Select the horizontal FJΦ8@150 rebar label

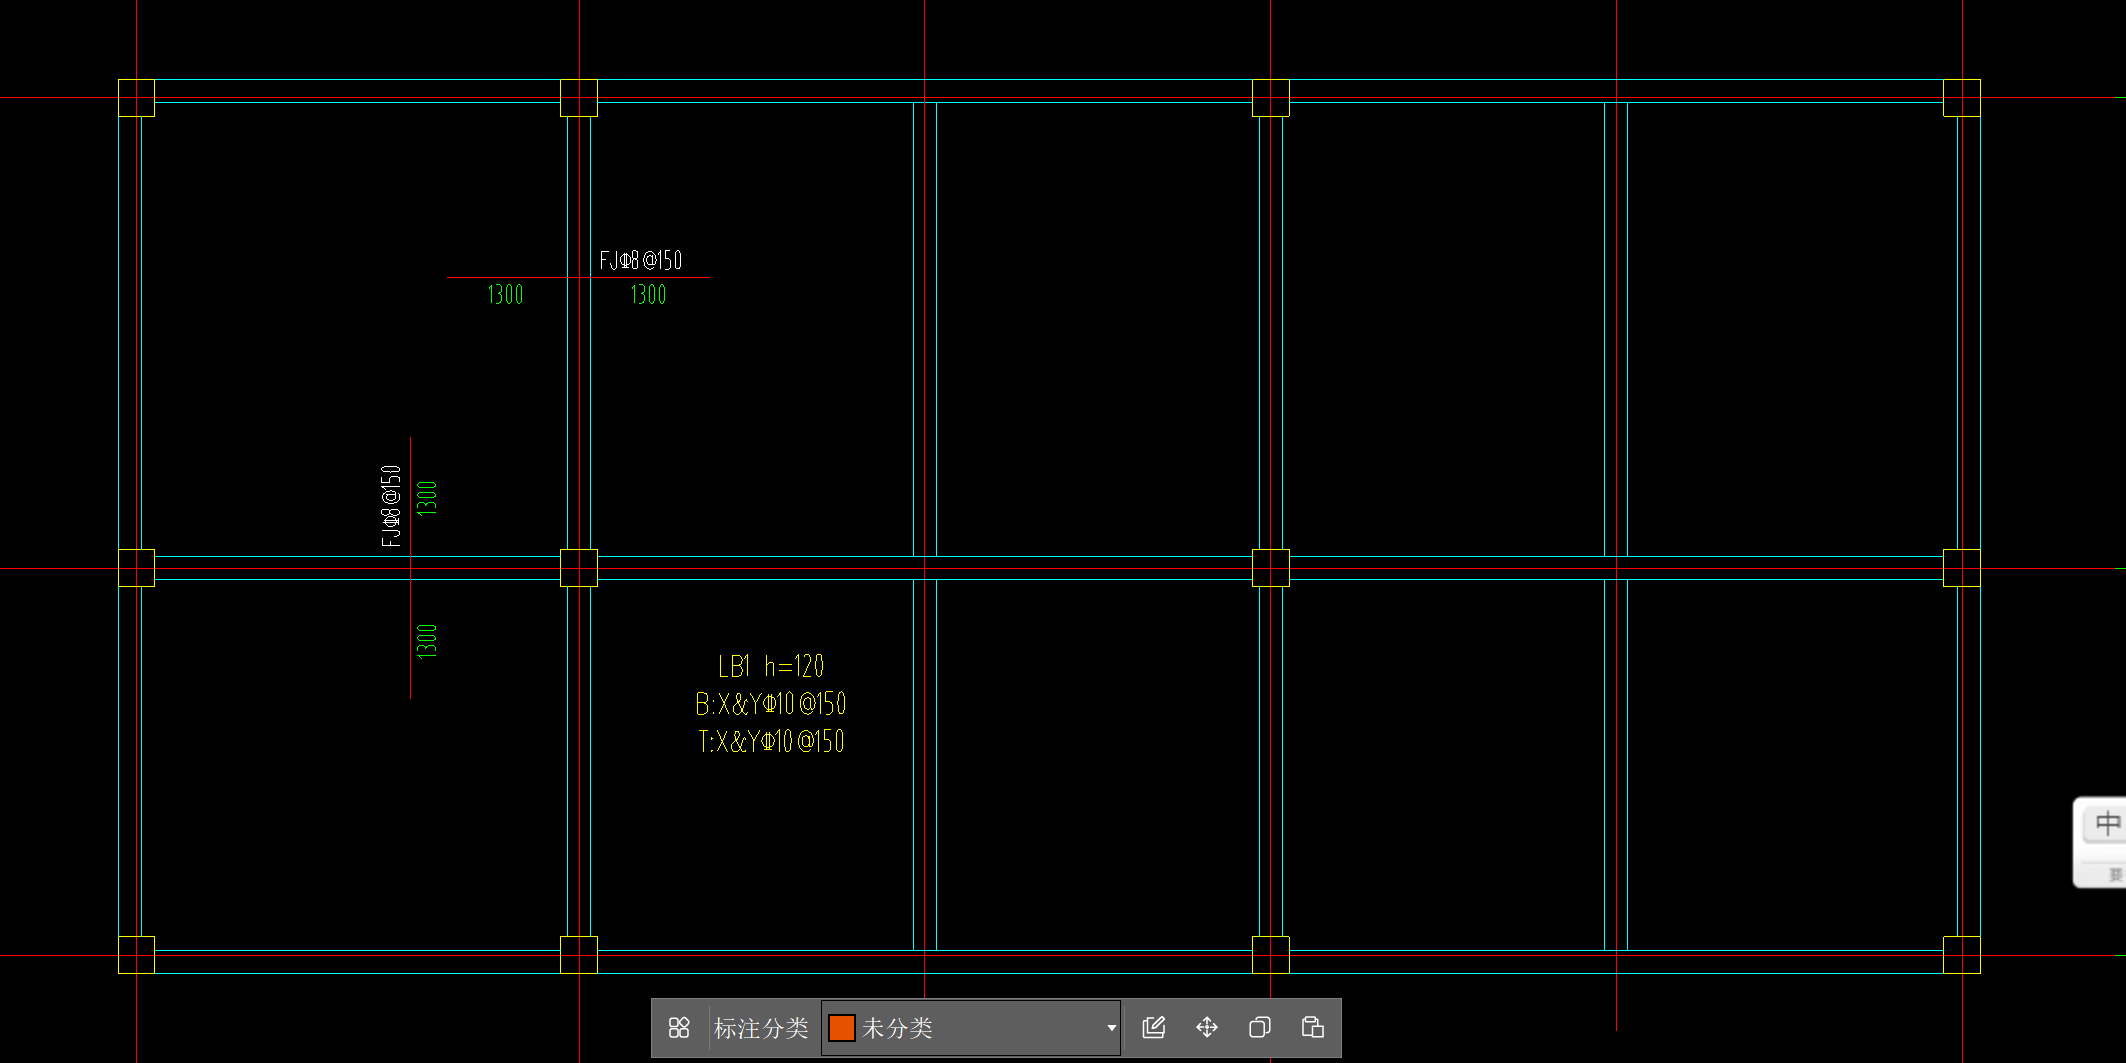pyautogui.click(x=641, y=261)
